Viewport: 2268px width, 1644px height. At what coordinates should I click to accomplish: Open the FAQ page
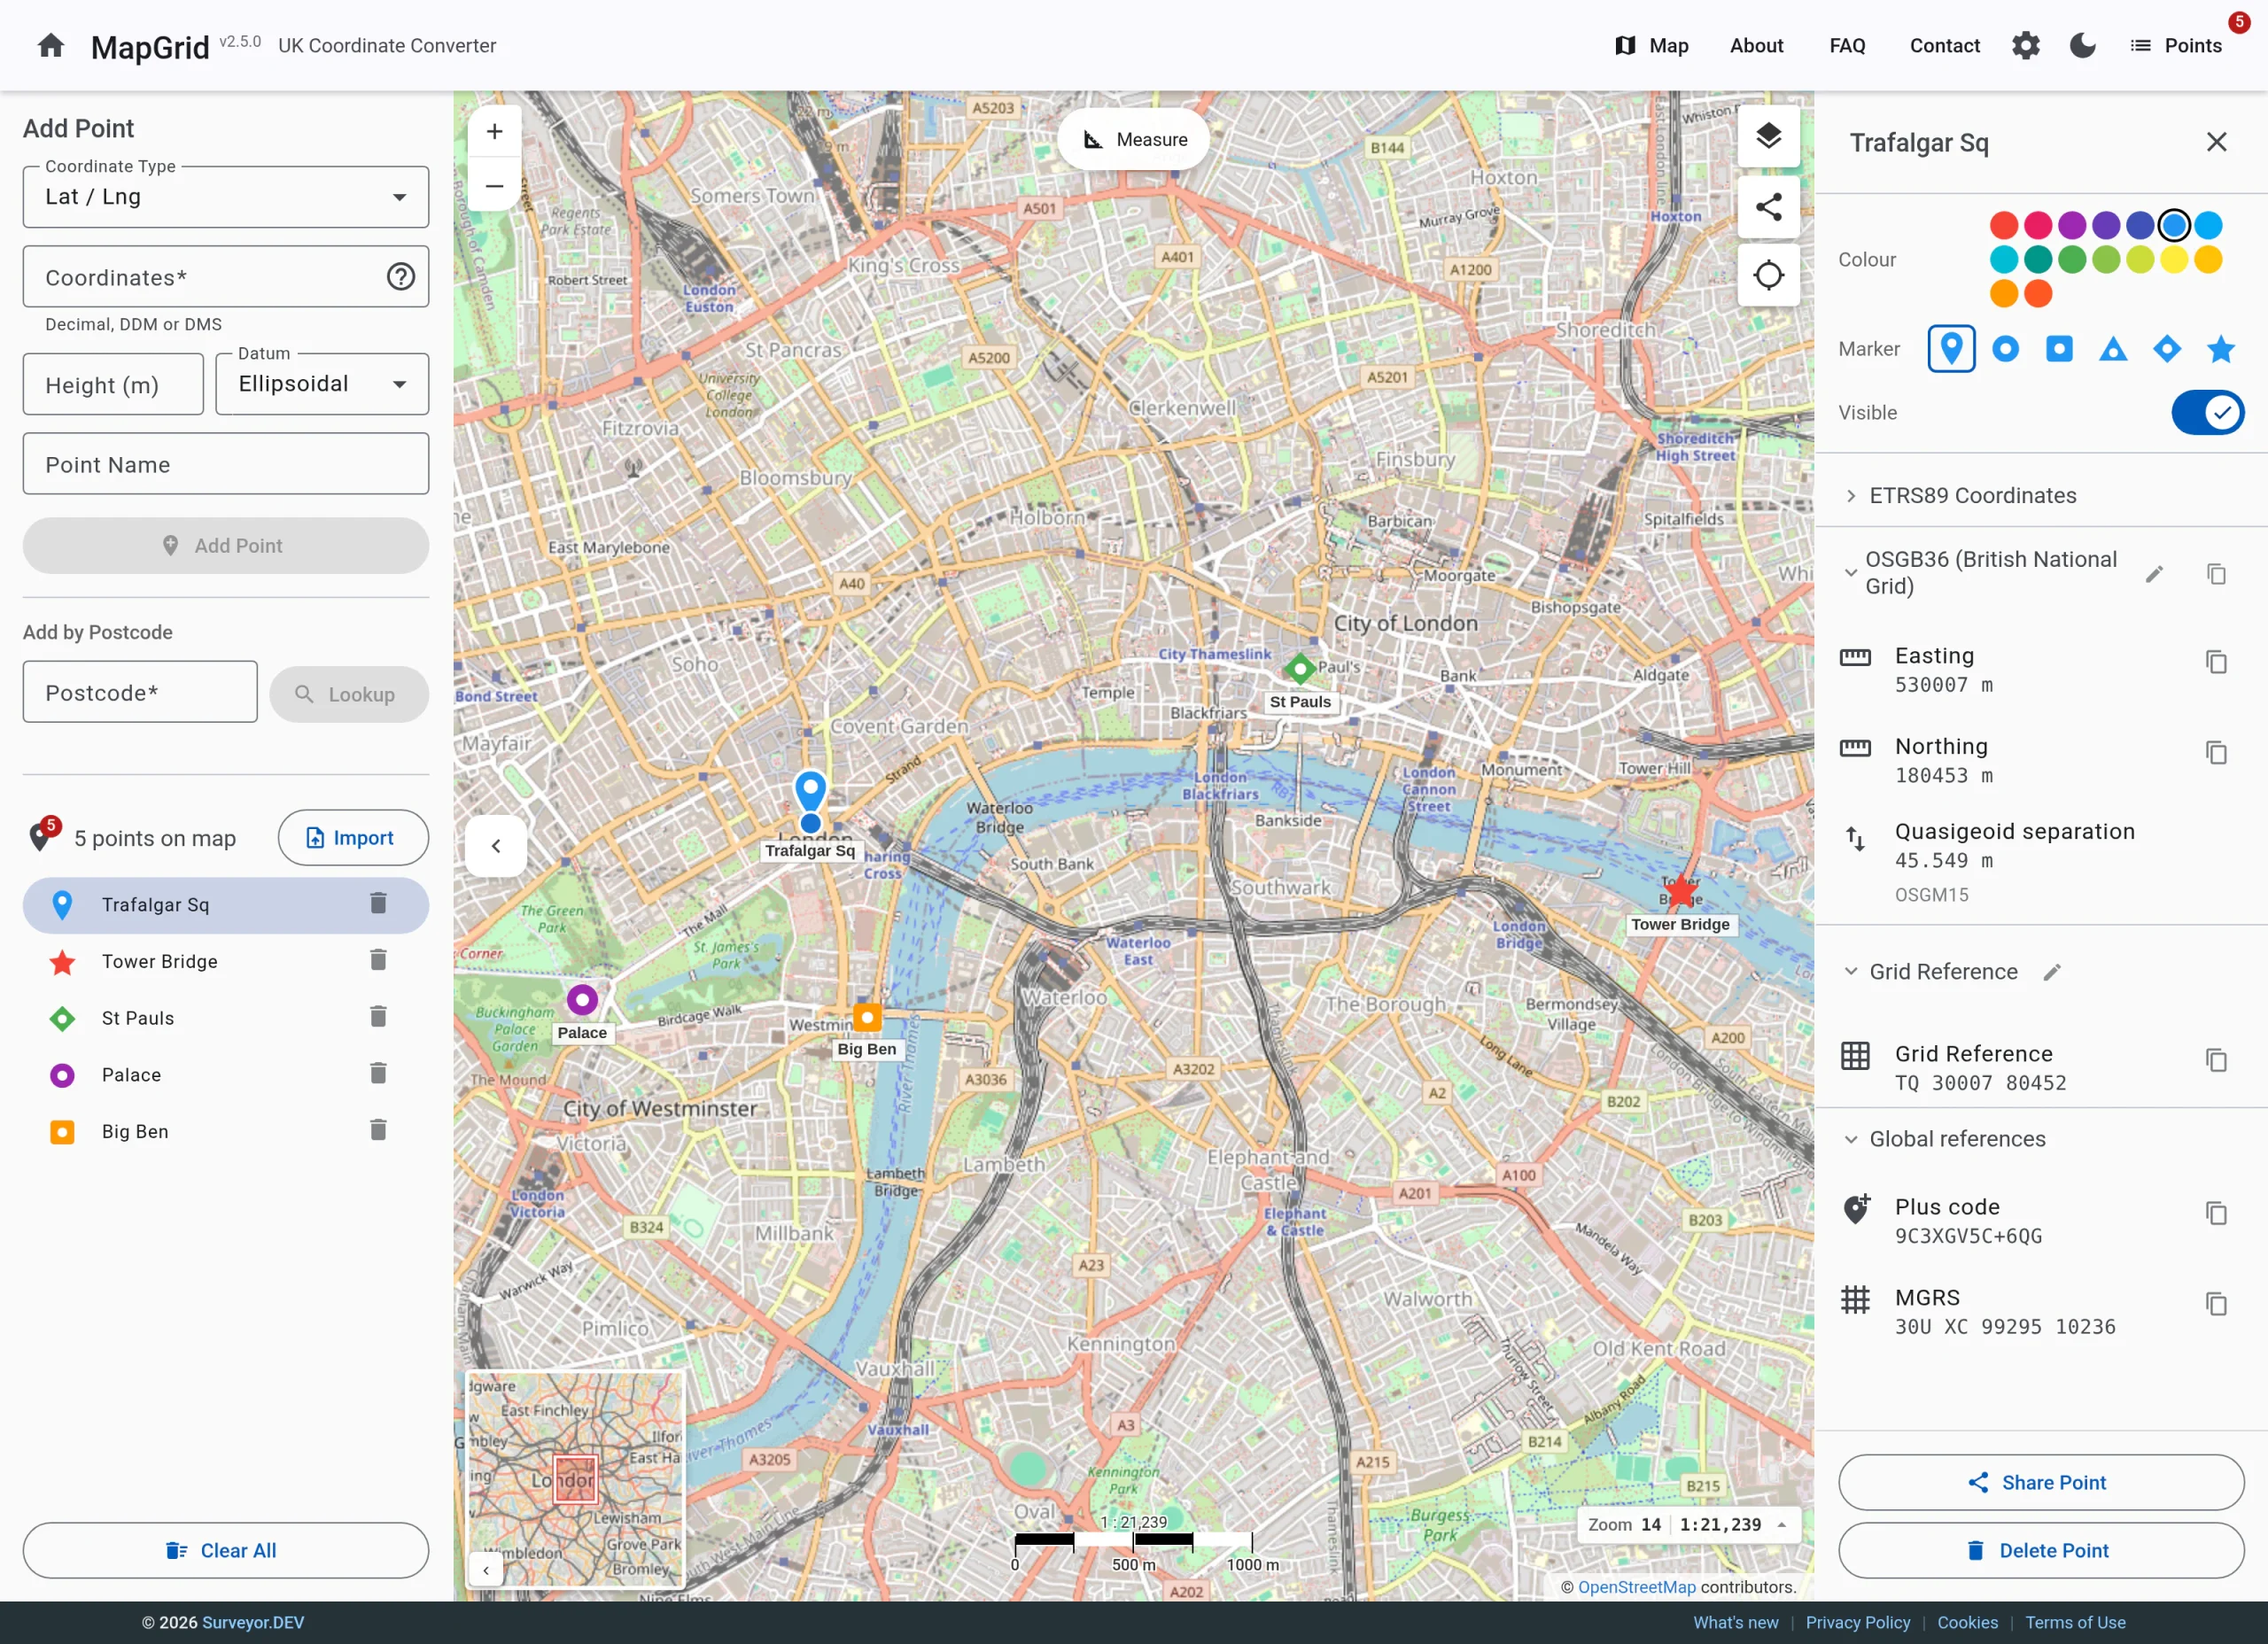tap(1847, 45)
